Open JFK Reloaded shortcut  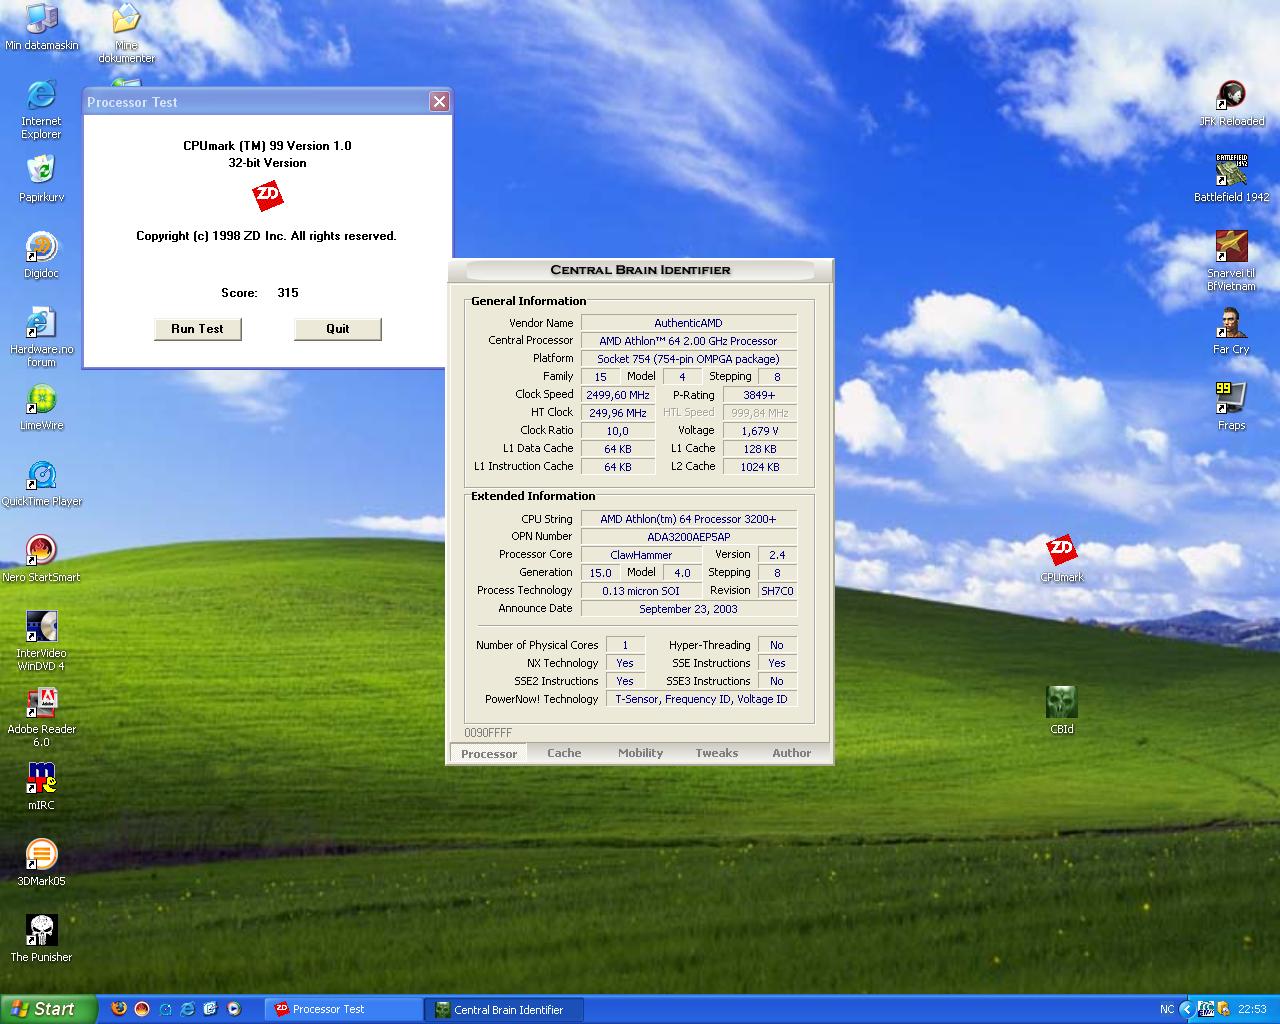pyautogui.click(x=1231, y=96)
